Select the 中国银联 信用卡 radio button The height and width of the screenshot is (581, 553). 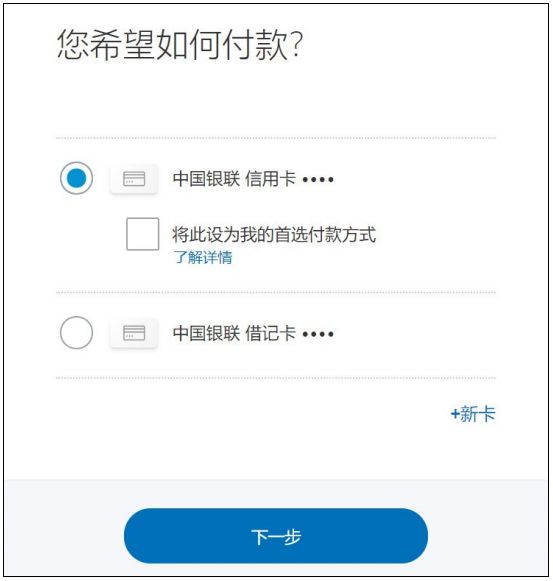point(76,178)
